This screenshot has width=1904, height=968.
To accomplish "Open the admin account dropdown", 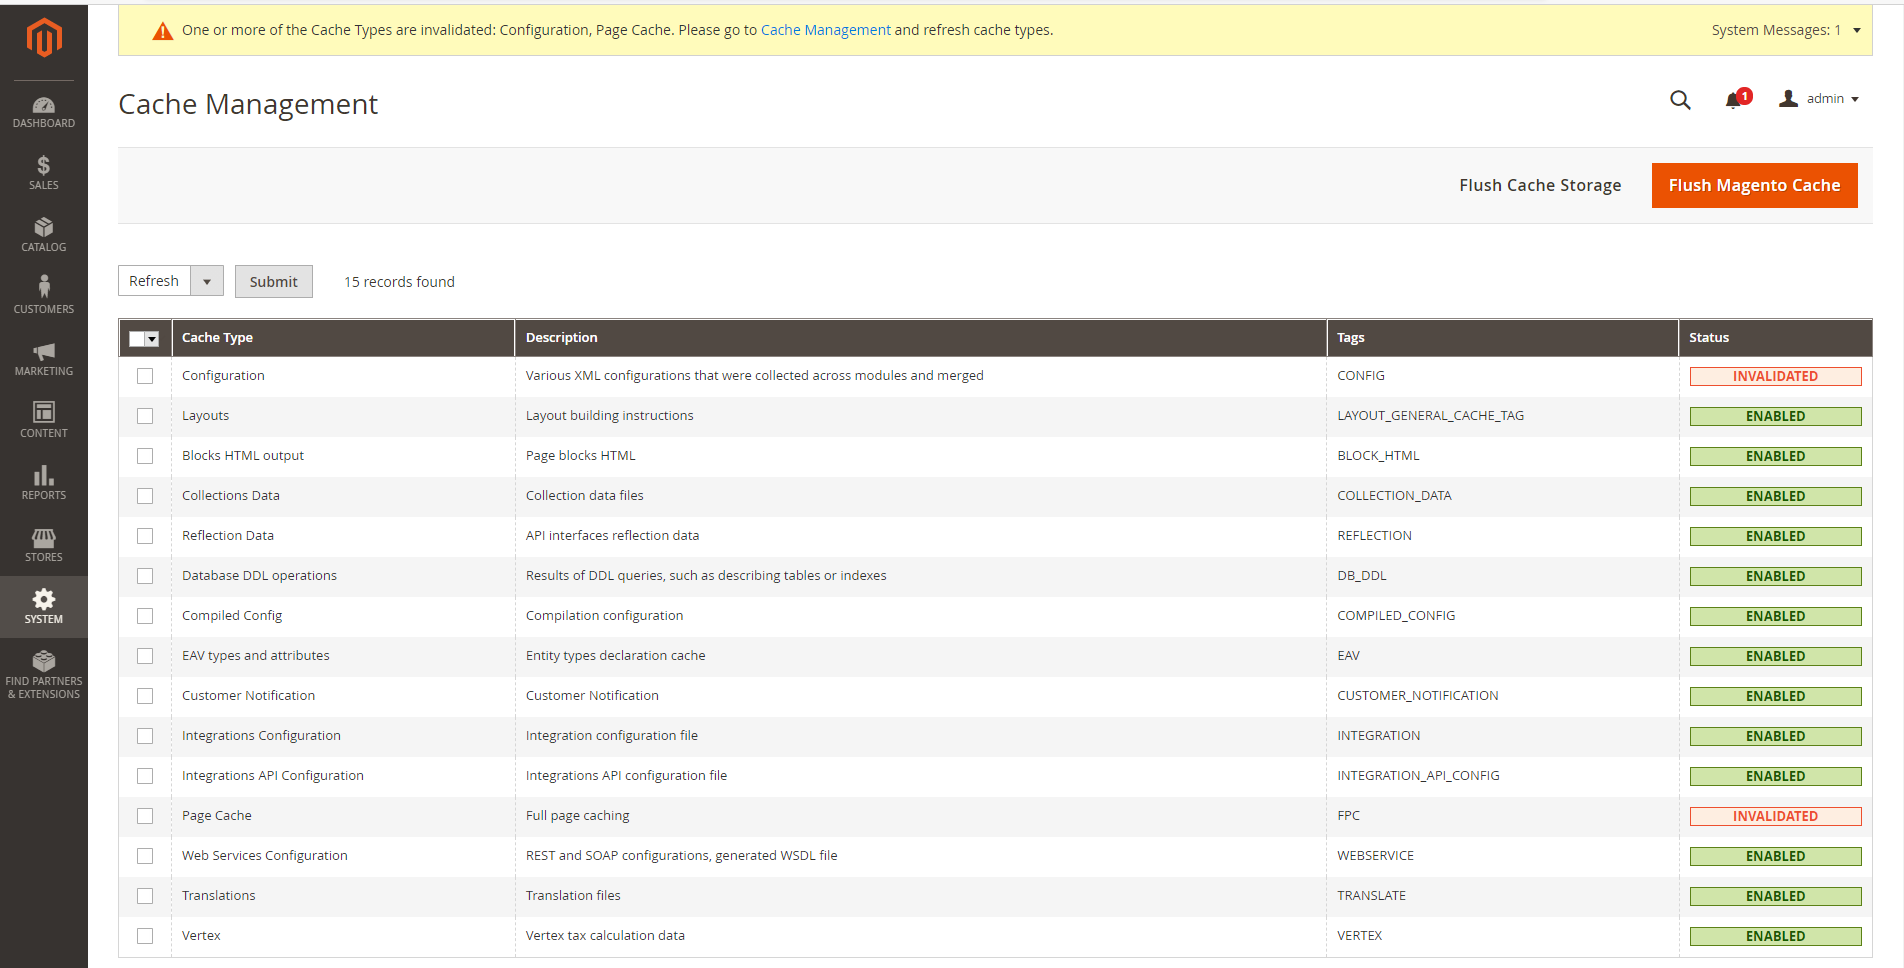I will 1819,99.
